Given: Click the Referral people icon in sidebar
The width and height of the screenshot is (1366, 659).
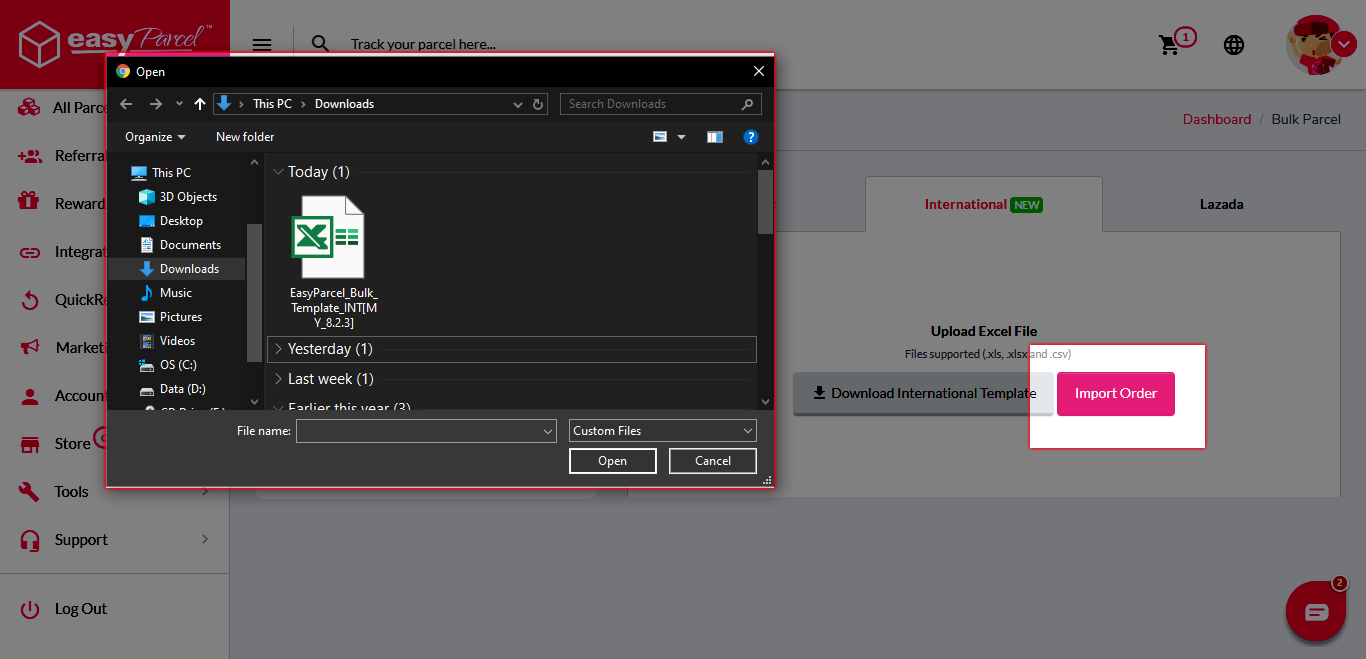Looking at the screenshot, I should tap(29, 156).
